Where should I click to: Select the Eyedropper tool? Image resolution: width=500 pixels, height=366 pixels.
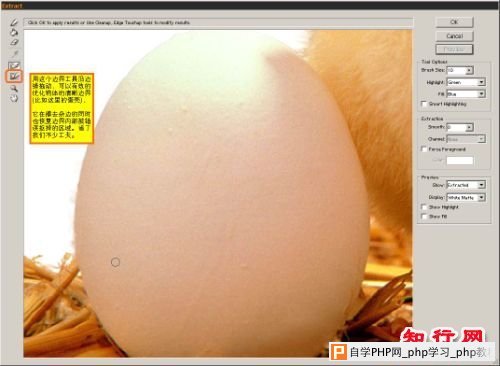pos(14,53)
